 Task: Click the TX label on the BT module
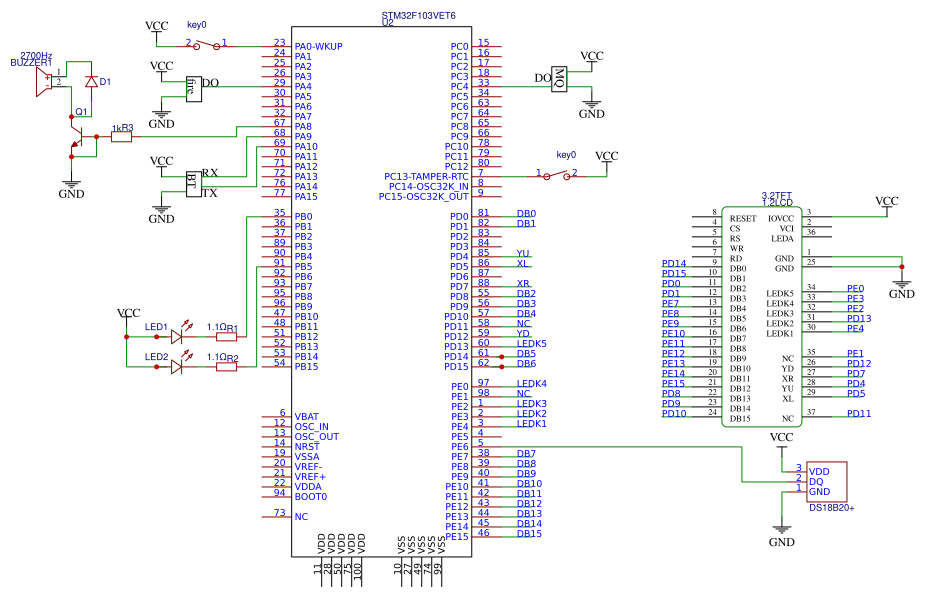(x=210, y=193)
